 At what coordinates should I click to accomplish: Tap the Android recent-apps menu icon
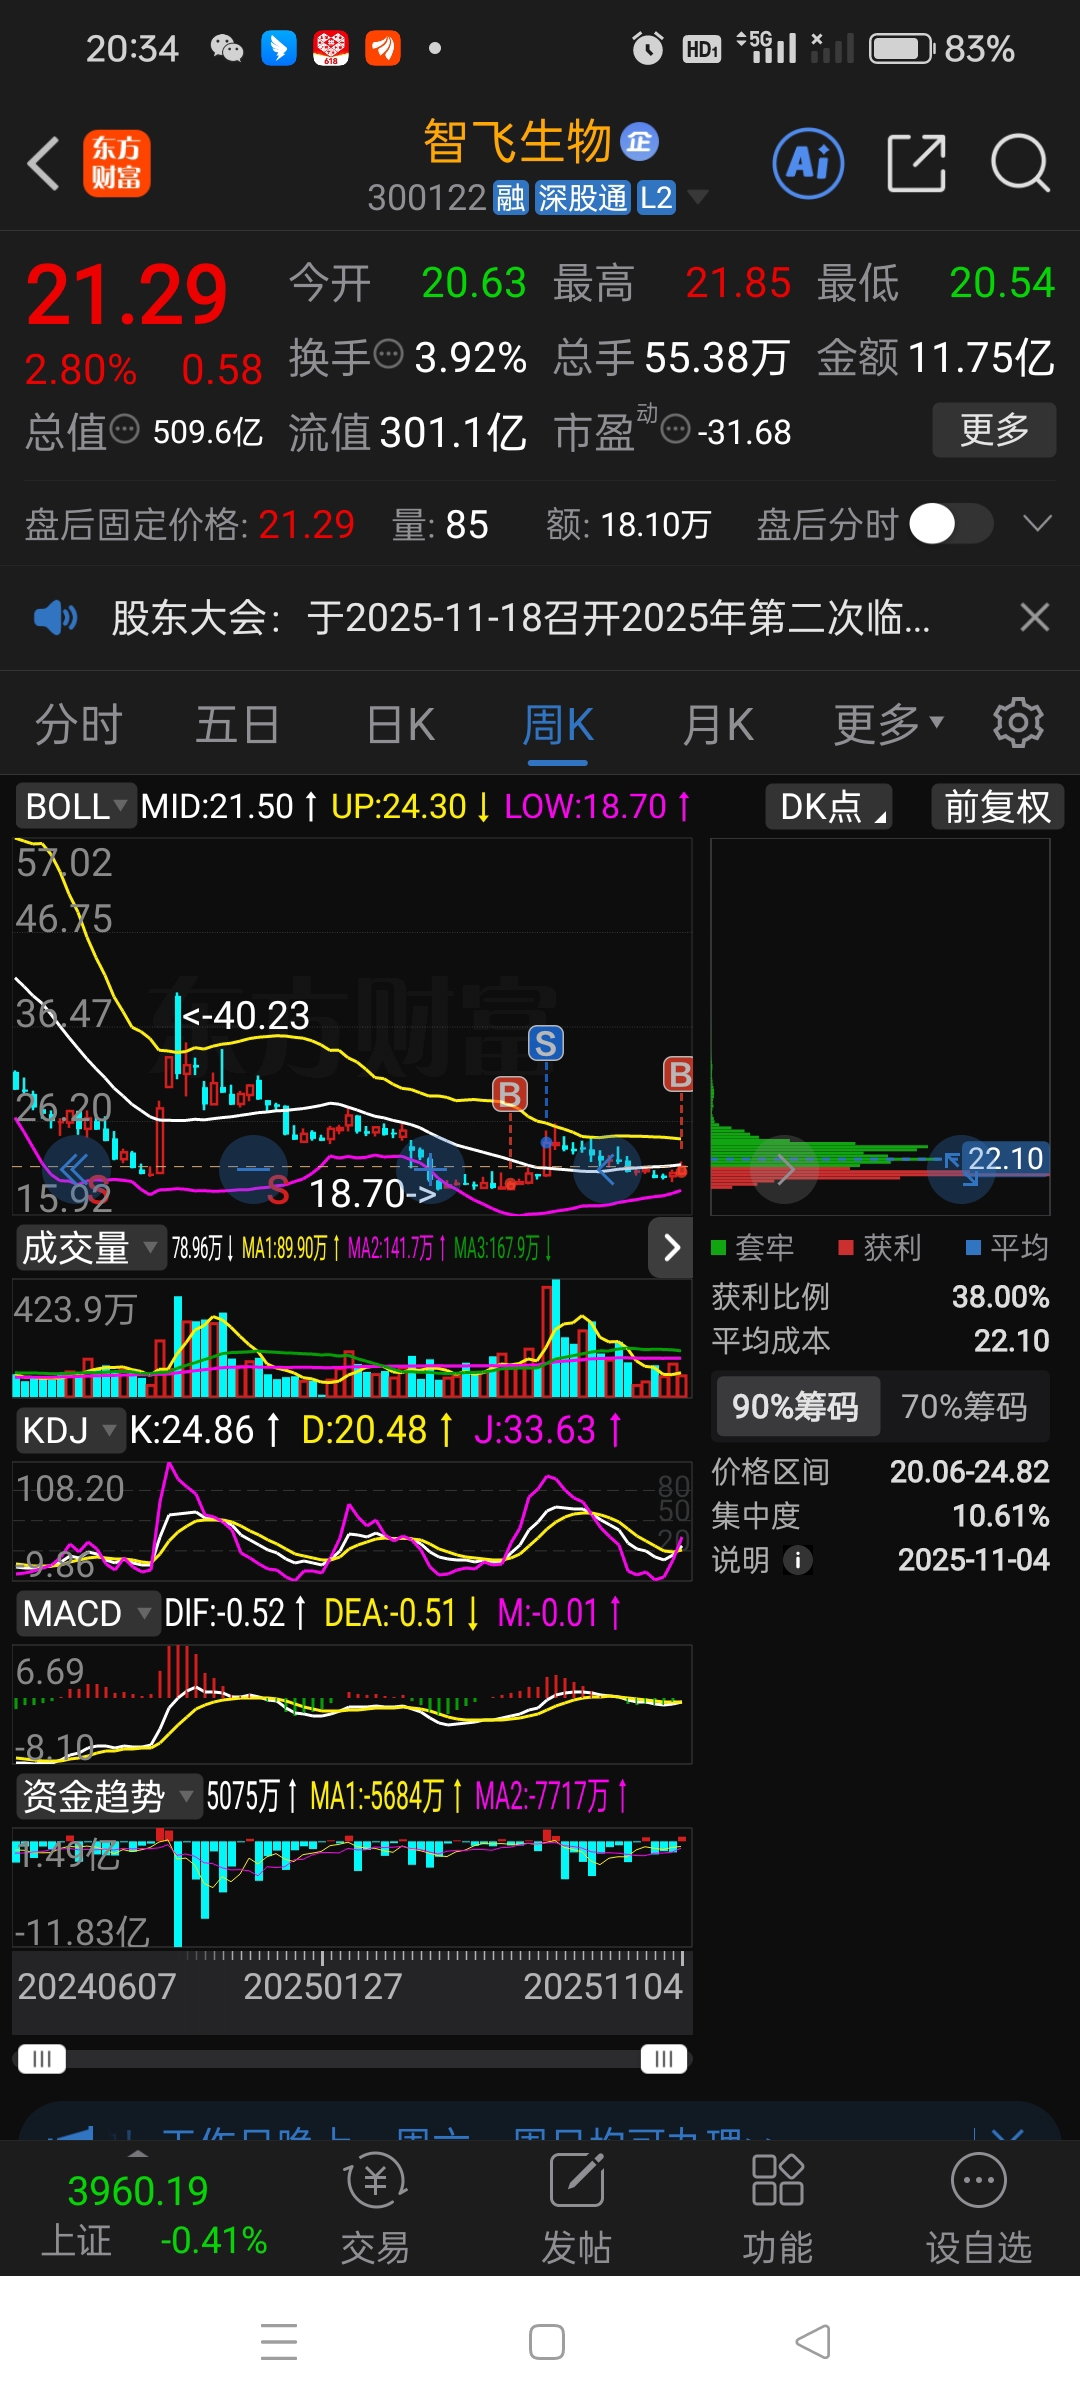coord(279,2342)
